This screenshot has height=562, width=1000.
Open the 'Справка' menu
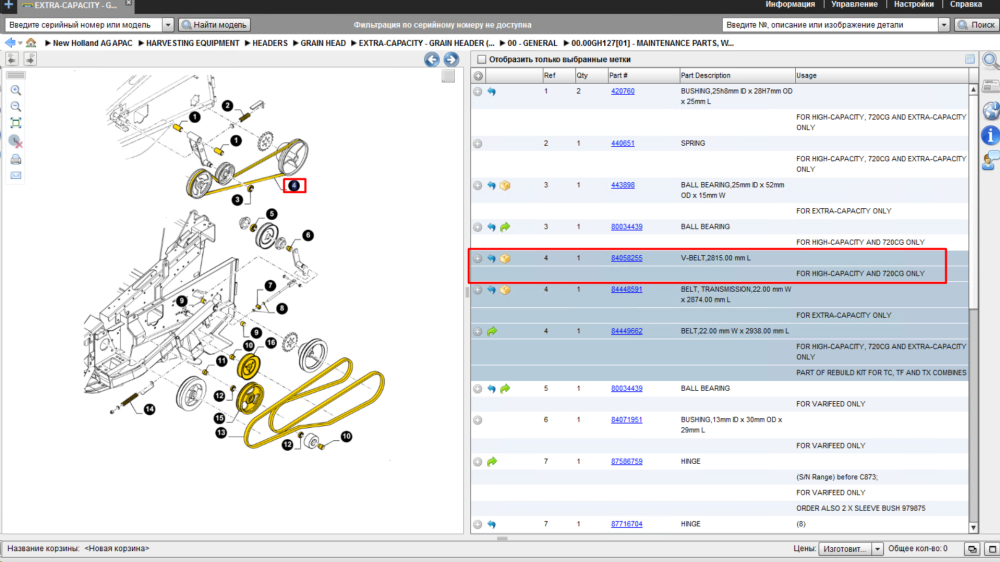[x=966, y=4]
